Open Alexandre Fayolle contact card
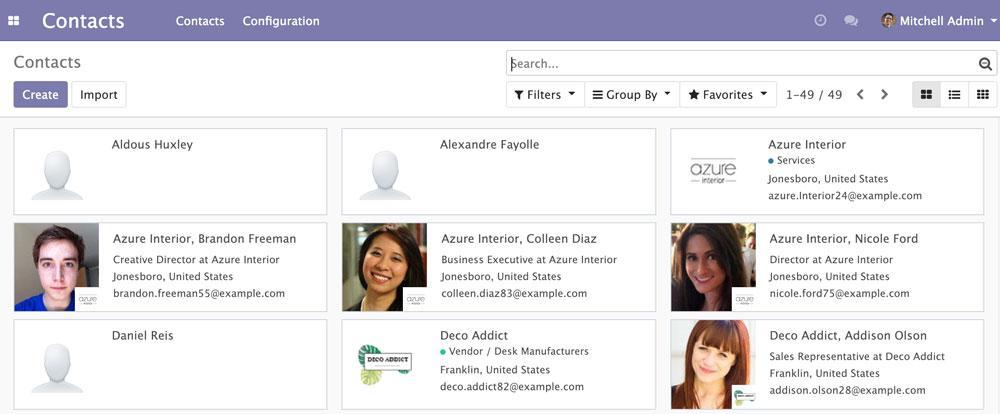 [x=499, y=172]
